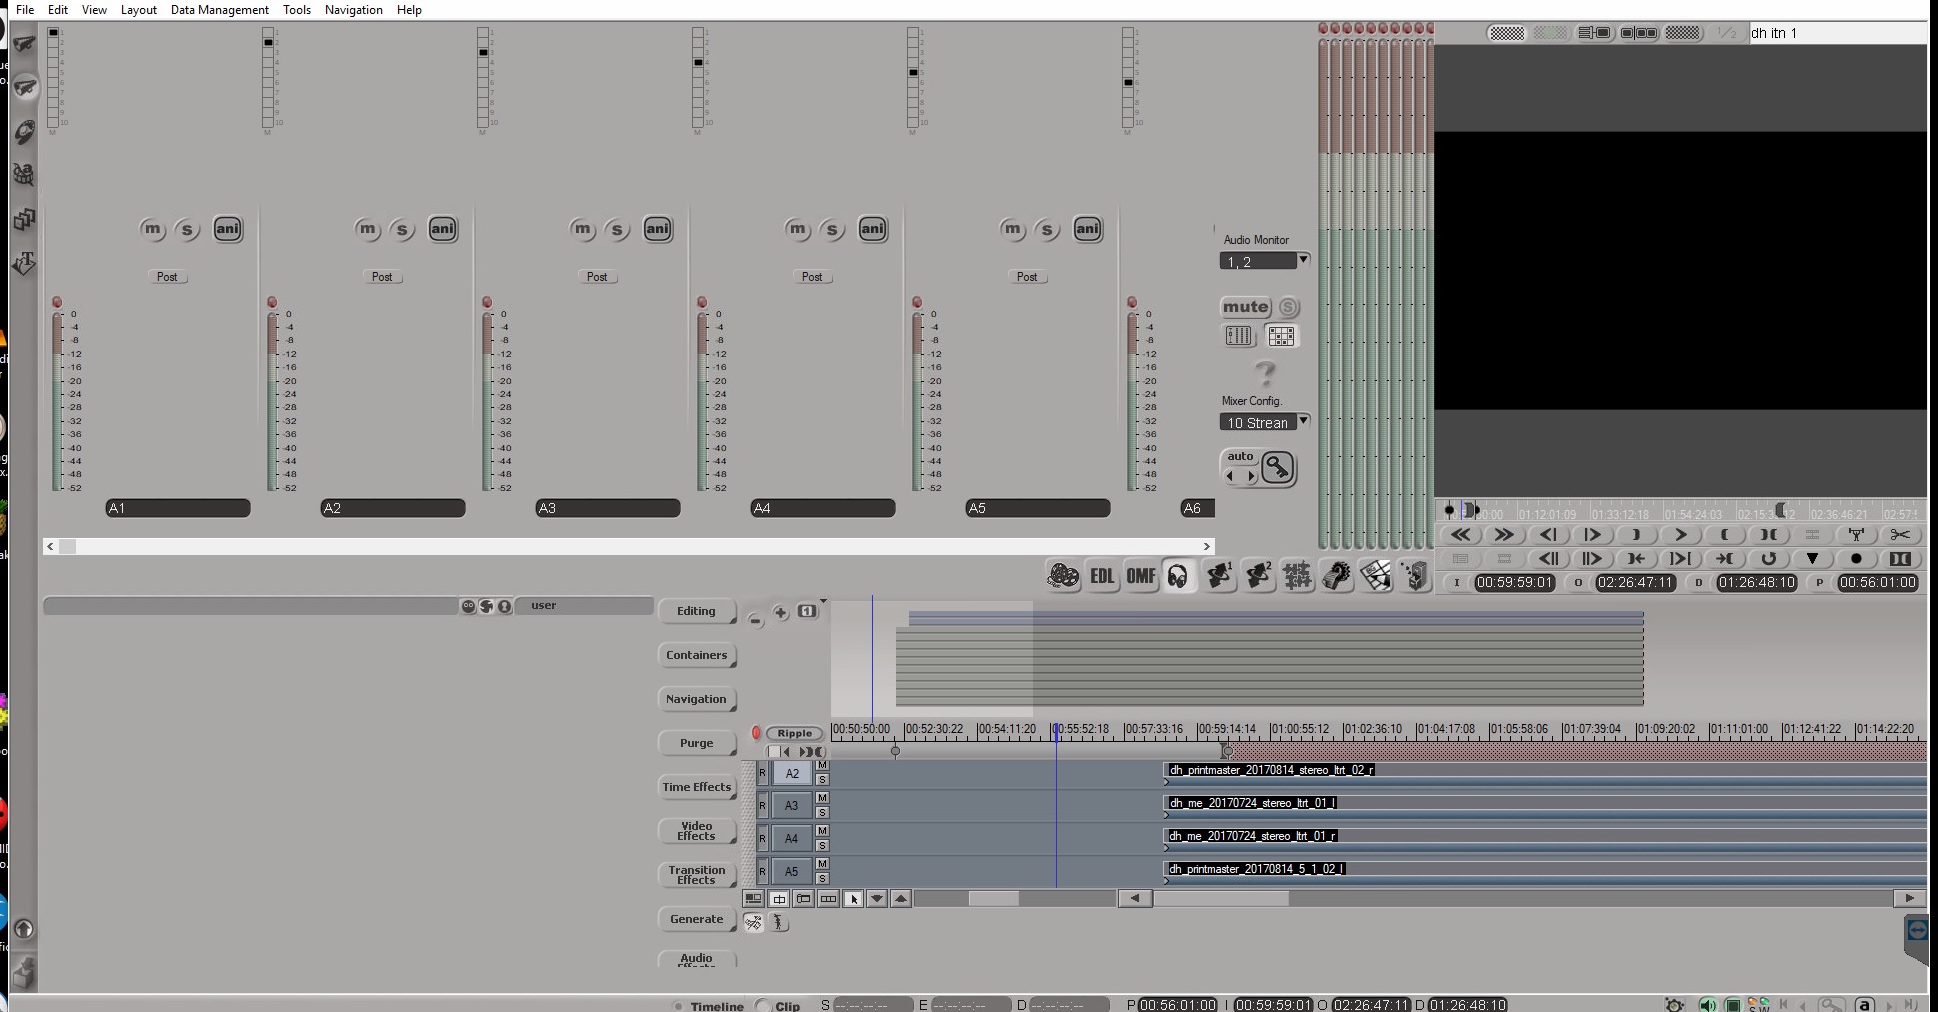Mute channel A4 with m button
Screen dimensions: 1938x1012
pyautogui.click(x=797, y=229)
